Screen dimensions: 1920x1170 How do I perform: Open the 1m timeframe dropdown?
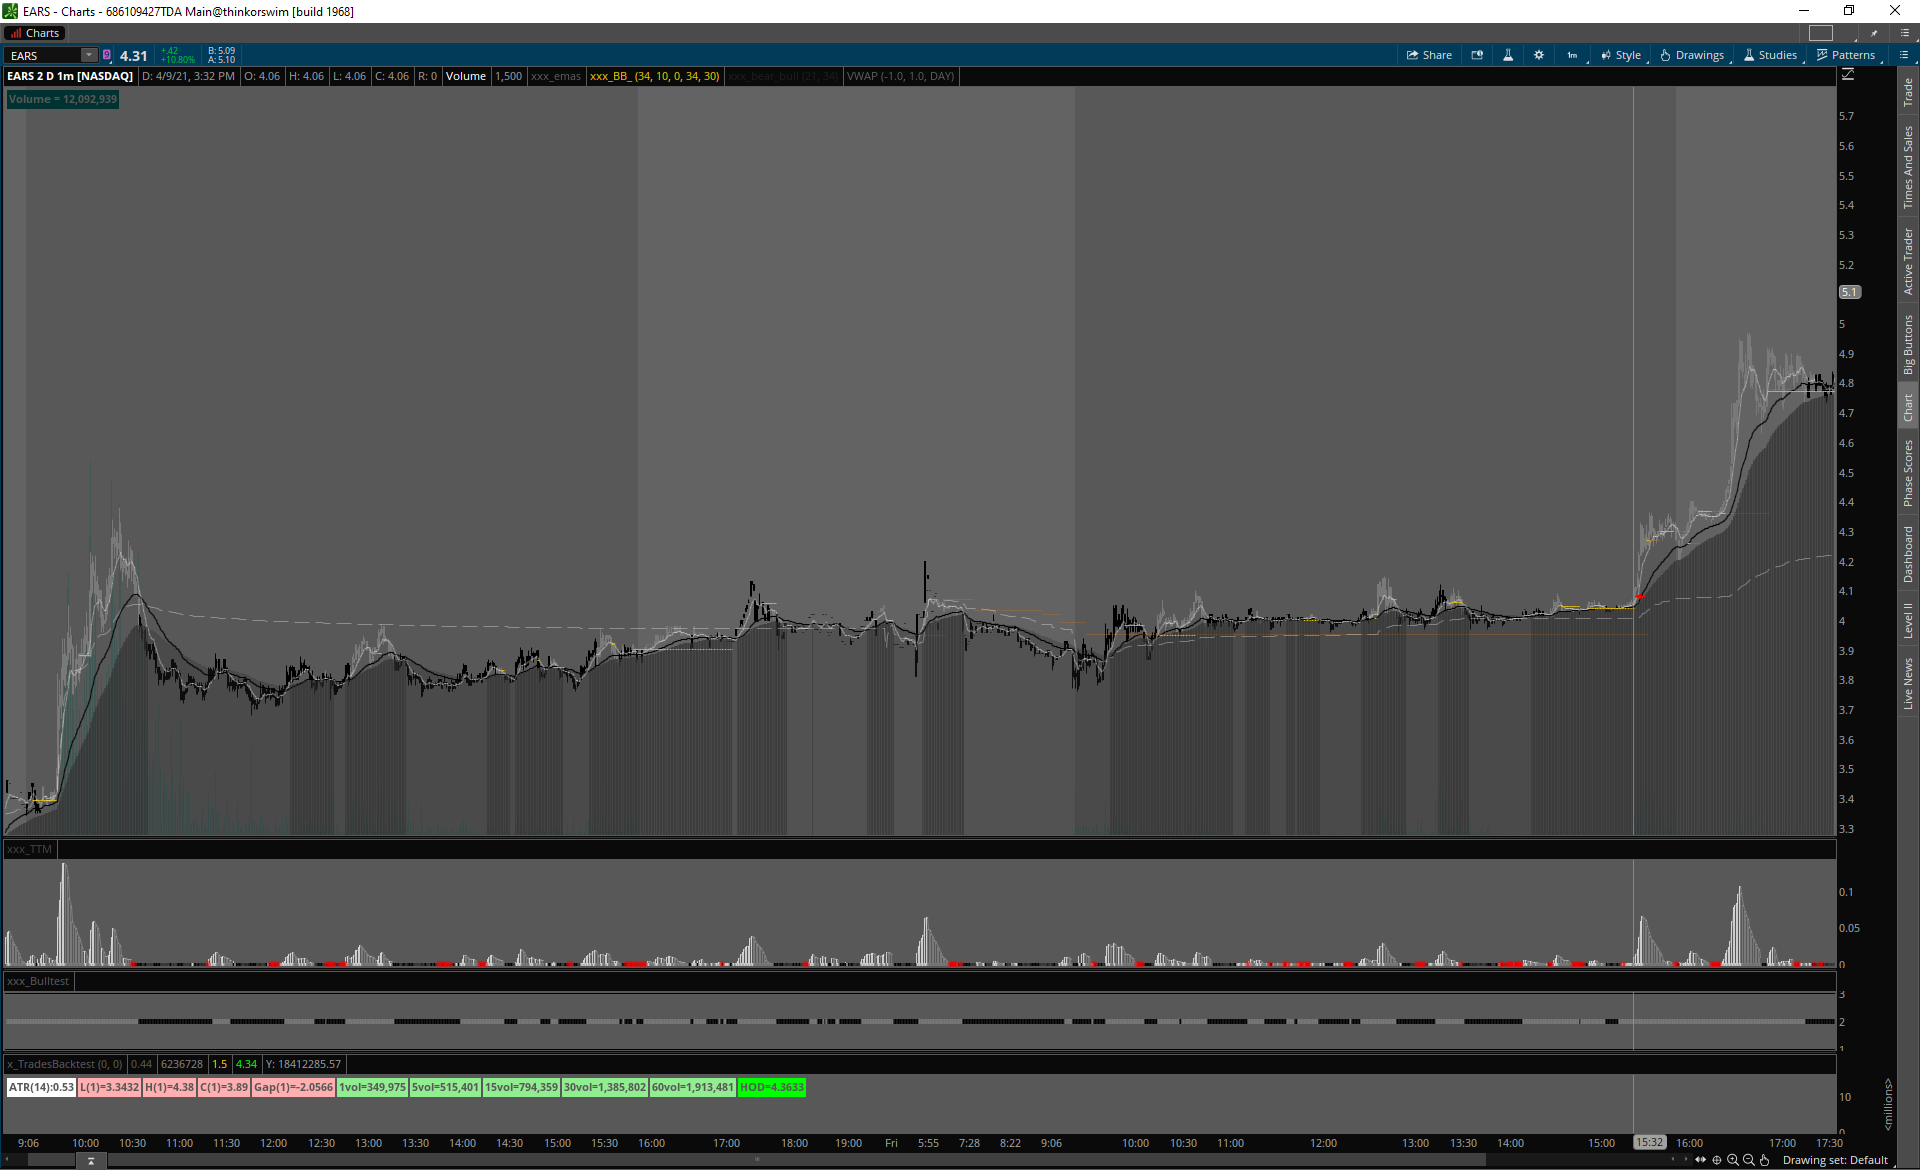[1573, 55]
